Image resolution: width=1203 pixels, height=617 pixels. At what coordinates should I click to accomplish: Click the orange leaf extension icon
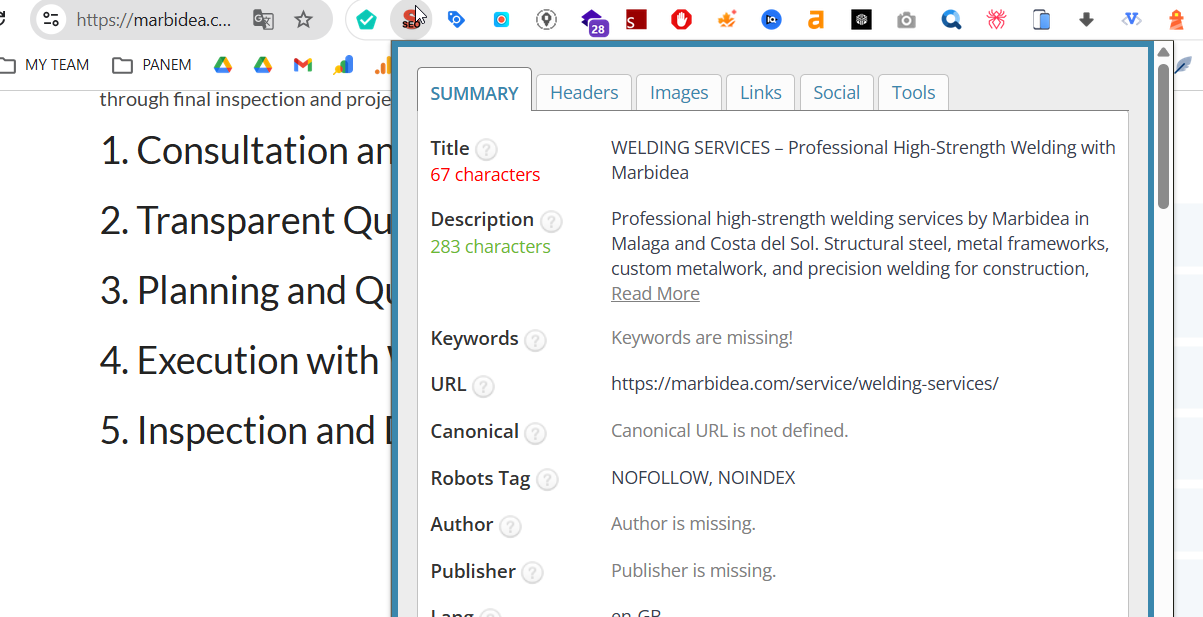(726, 20)
